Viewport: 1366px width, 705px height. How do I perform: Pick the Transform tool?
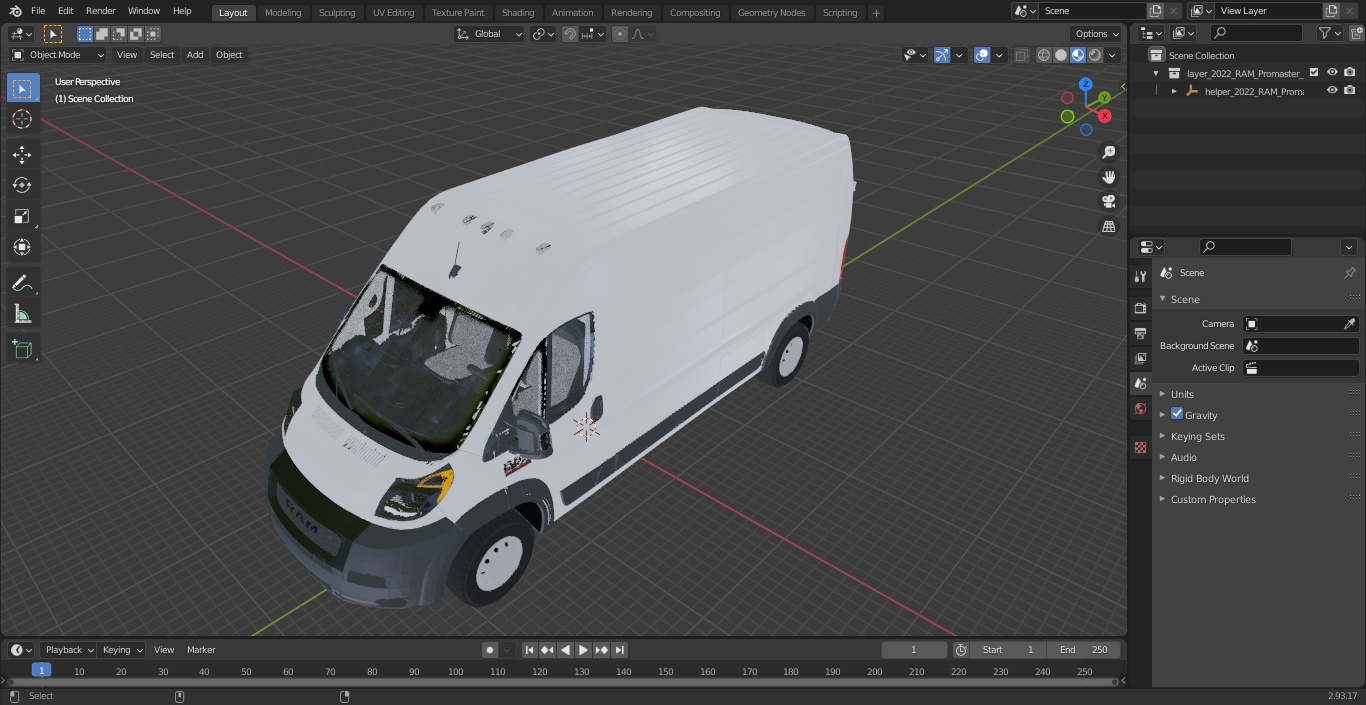(22, 247)
